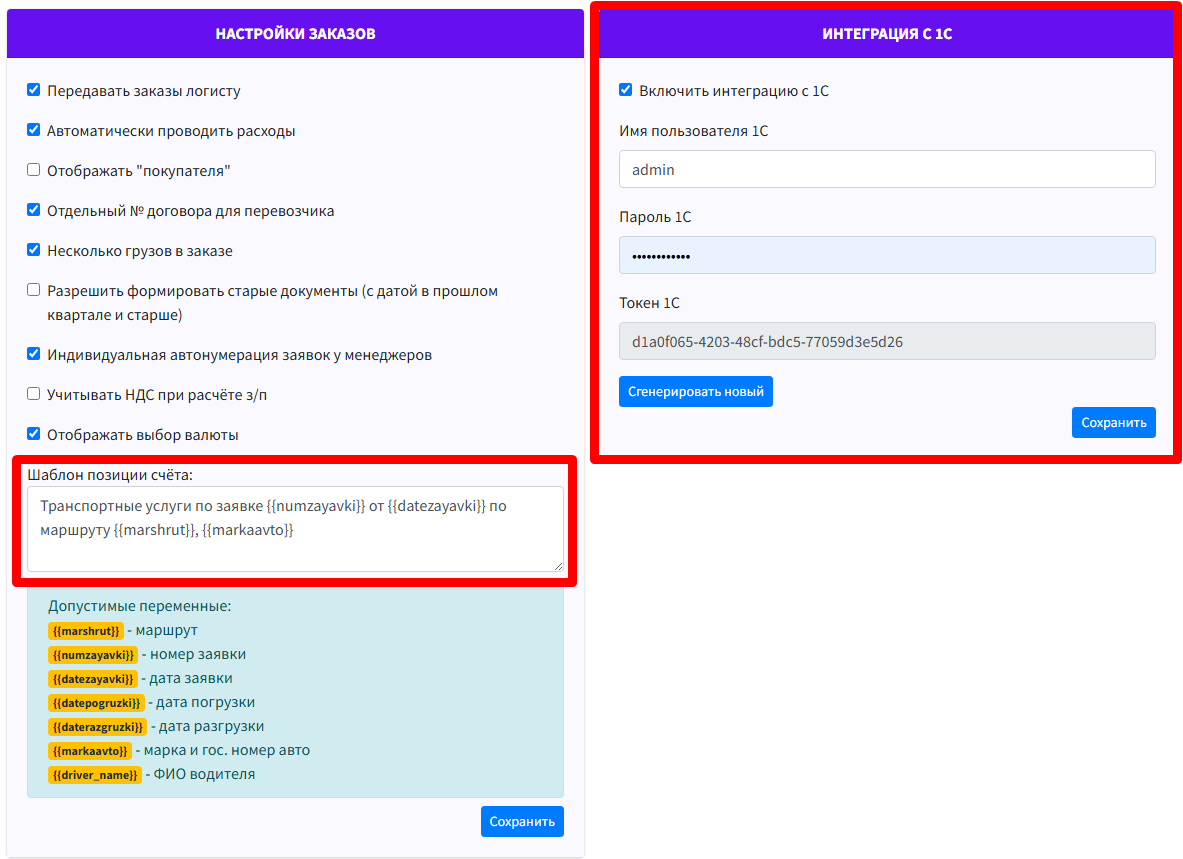Click the {{marshrut}} variable badge
The image size is (1183, 859).
(x=86, y=631)
